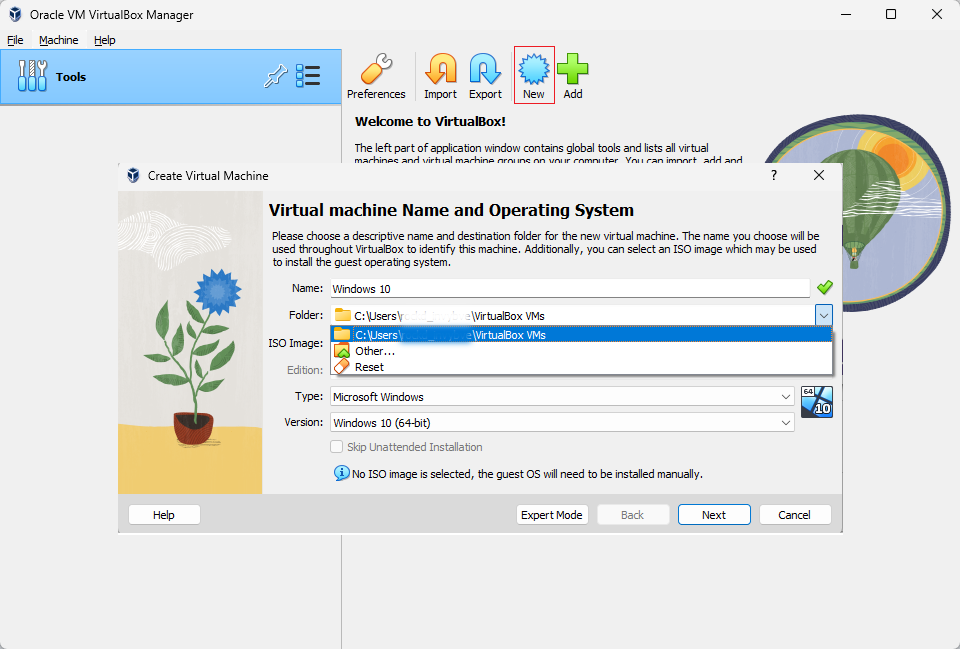The image size is (960, 649).
Task: Click the pin icon in Tools row
Action: click(x=276, y=76)
